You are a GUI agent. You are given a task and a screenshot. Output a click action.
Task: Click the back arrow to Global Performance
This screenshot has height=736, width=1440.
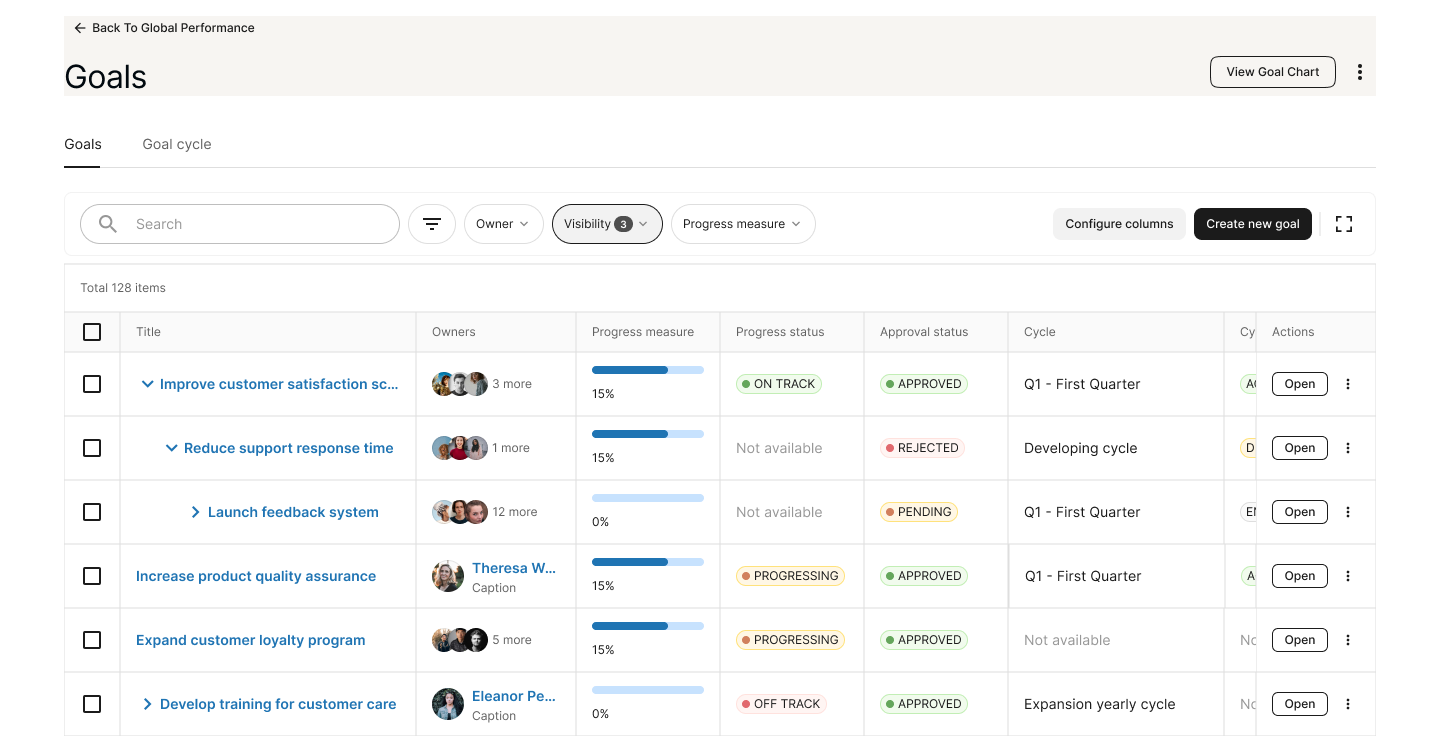pyautogui.click(x=80, y=27)
